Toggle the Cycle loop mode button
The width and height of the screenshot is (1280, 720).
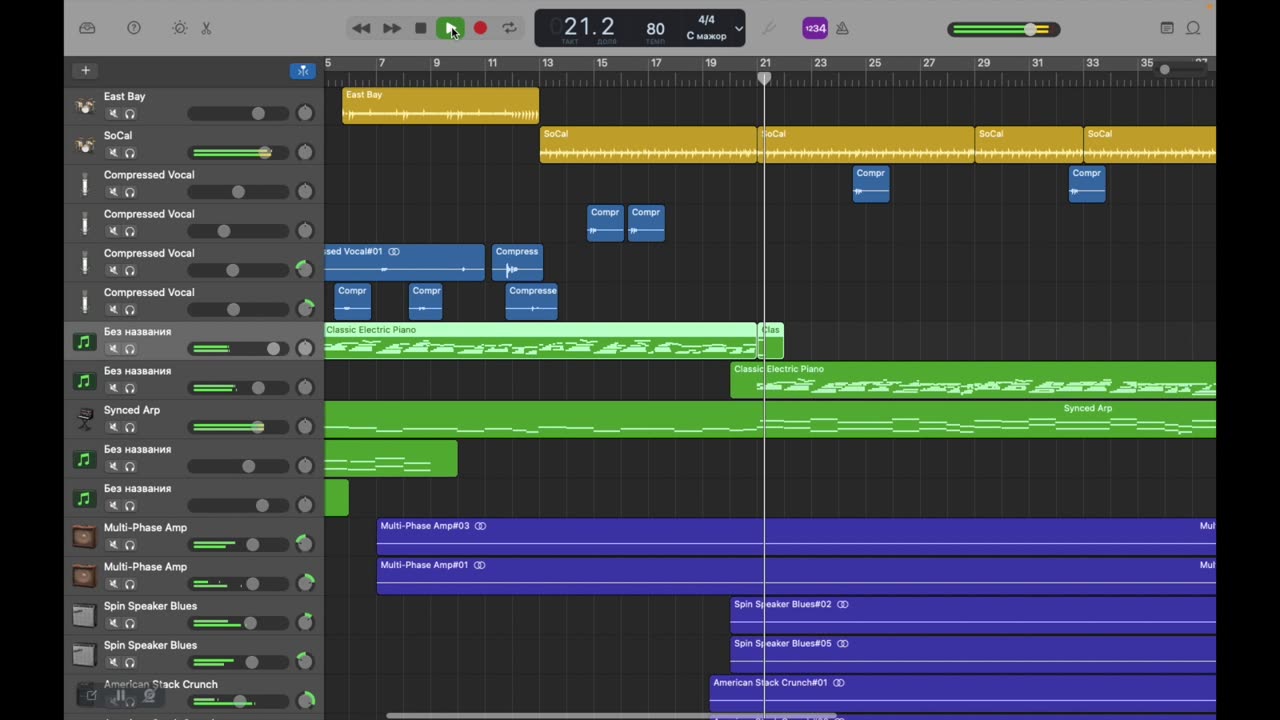(x=510, y=28)
